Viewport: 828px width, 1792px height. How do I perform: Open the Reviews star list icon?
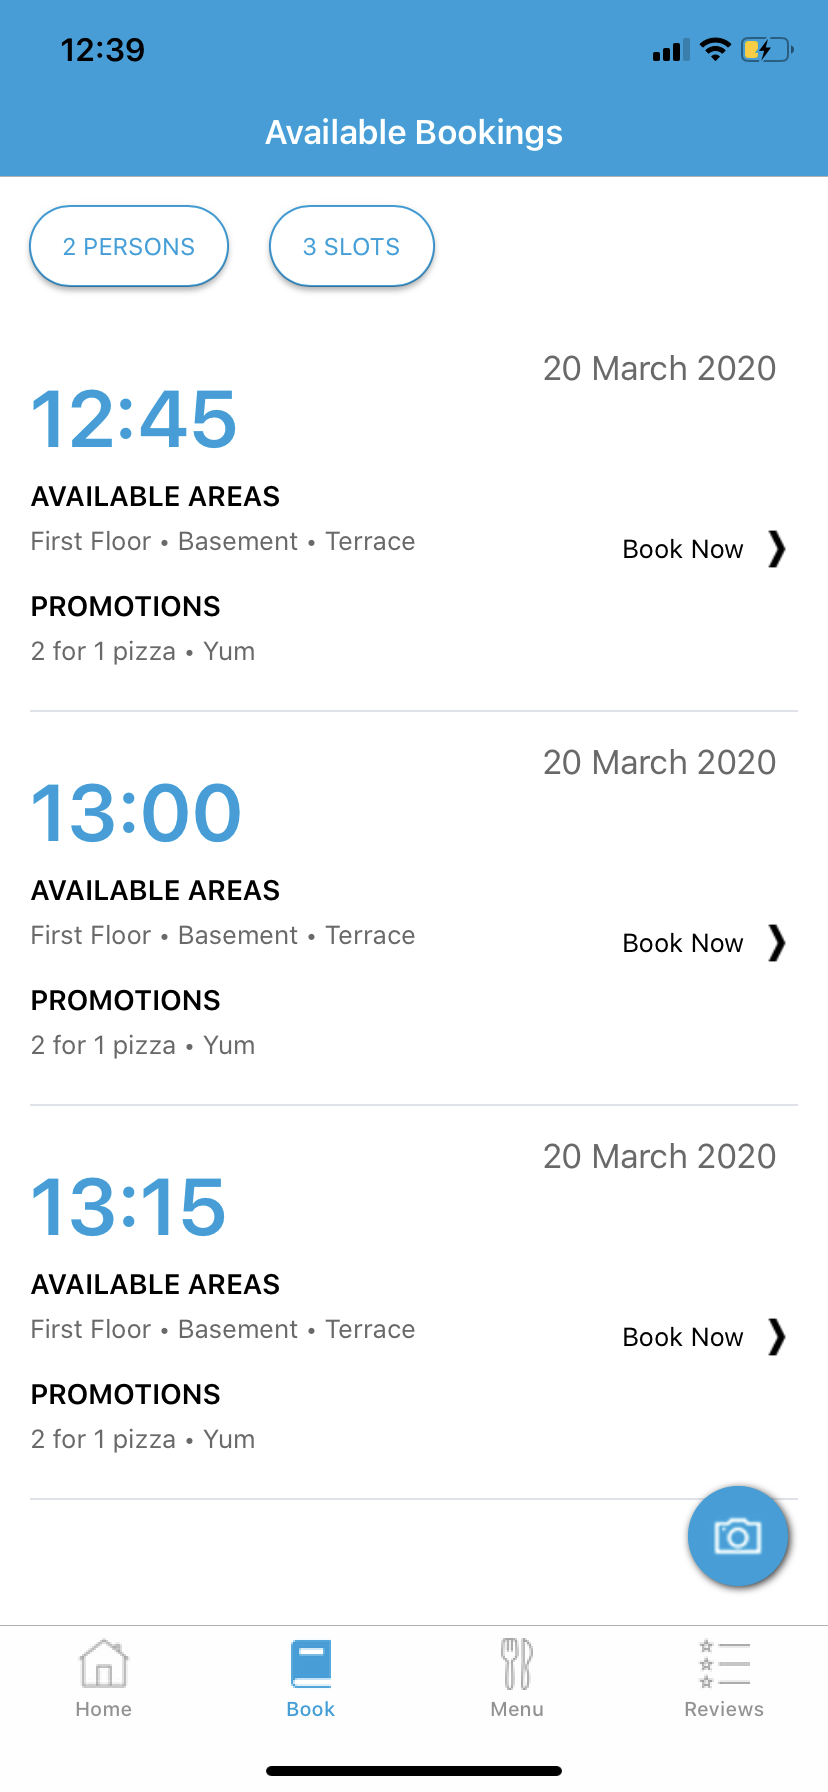724,1664
